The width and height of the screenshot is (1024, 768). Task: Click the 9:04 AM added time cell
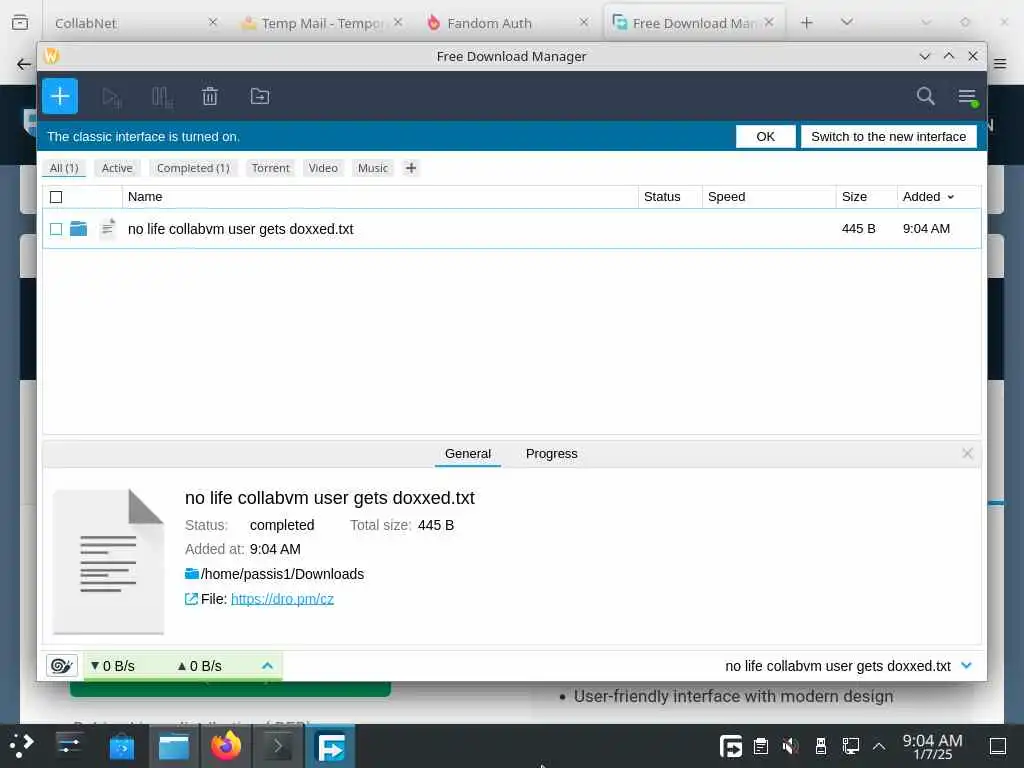coord(926,229)
